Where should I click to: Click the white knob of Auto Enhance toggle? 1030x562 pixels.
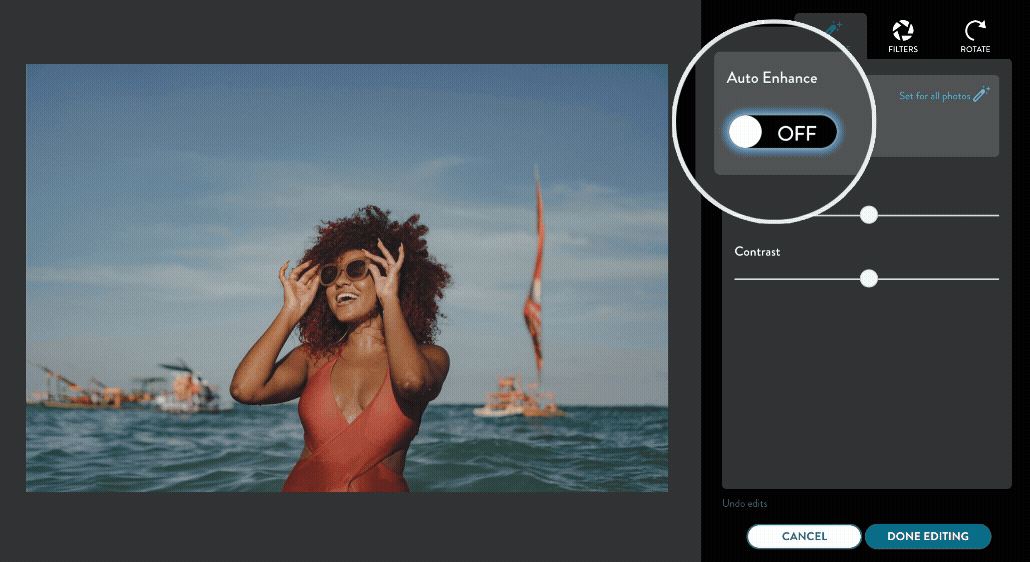pyautogui.click(x=746, y=132)
